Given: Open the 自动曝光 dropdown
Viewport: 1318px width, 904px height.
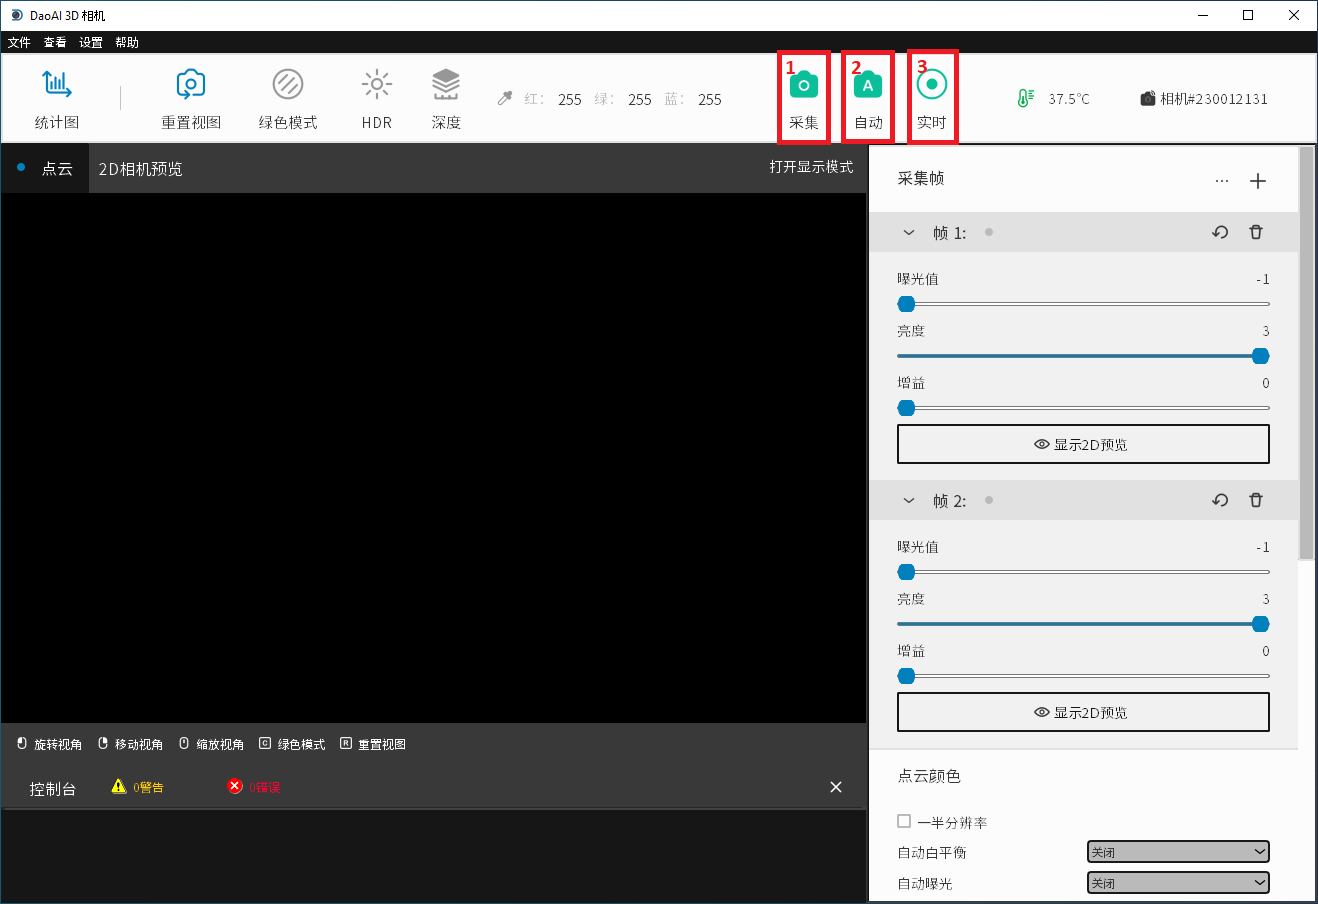Looking at the screenshot, I should pyautogui.click(x=1178, y=883).
